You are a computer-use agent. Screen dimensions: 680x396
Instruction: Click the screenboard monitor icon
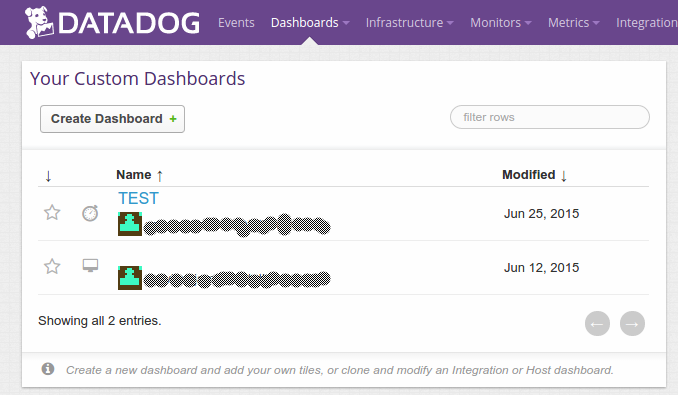pyautogui.click(x=90, y=265)
